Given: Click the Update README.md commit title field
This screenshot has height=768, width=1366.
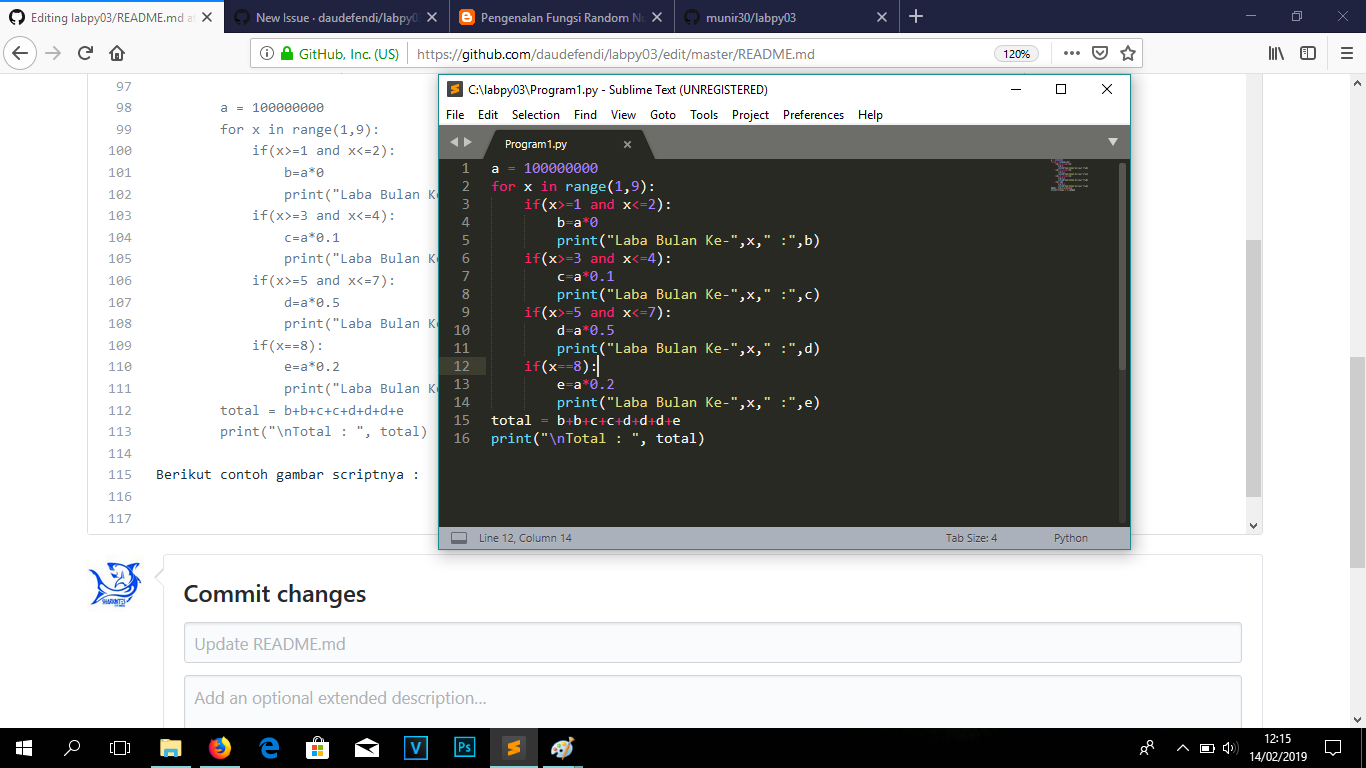Looking at the screenshot, I should click(711, 644).
